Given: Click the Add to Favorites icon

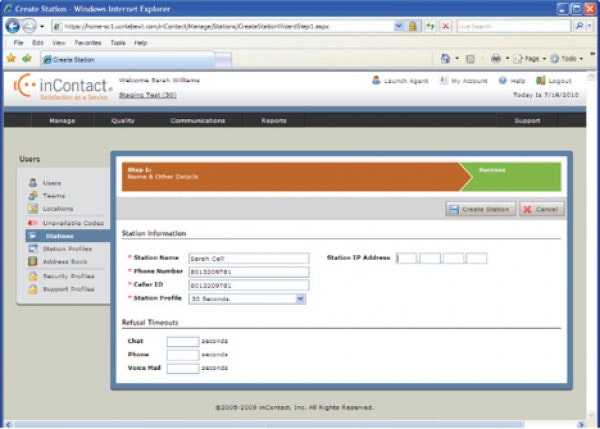Looking at the screenshot, I should click(27, 59).
